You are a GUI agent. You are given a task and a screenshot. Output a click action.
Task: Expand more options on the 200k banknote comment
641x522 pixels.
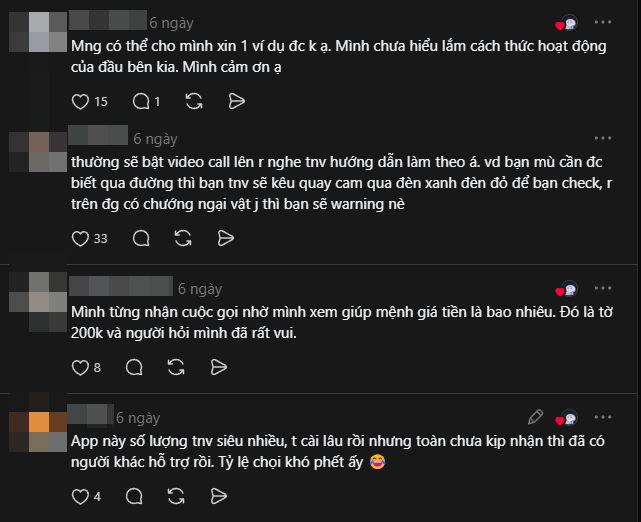603,288
